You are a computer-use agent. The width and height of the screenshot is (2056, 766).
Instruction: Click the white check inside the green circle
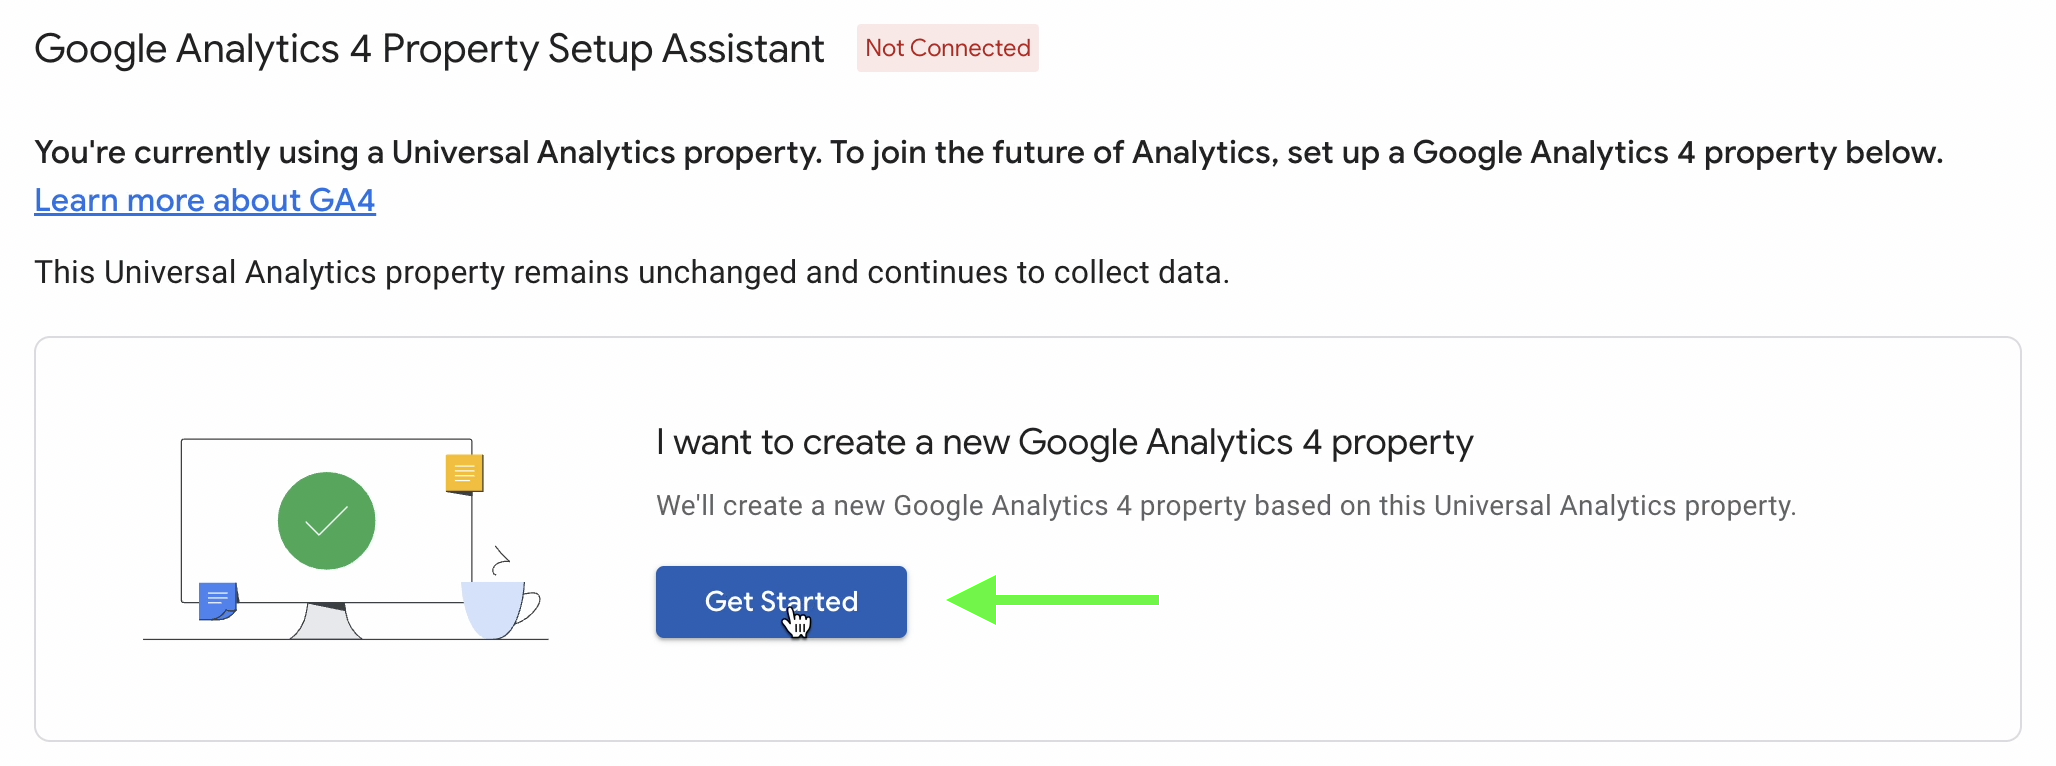(x=326, y=521)
